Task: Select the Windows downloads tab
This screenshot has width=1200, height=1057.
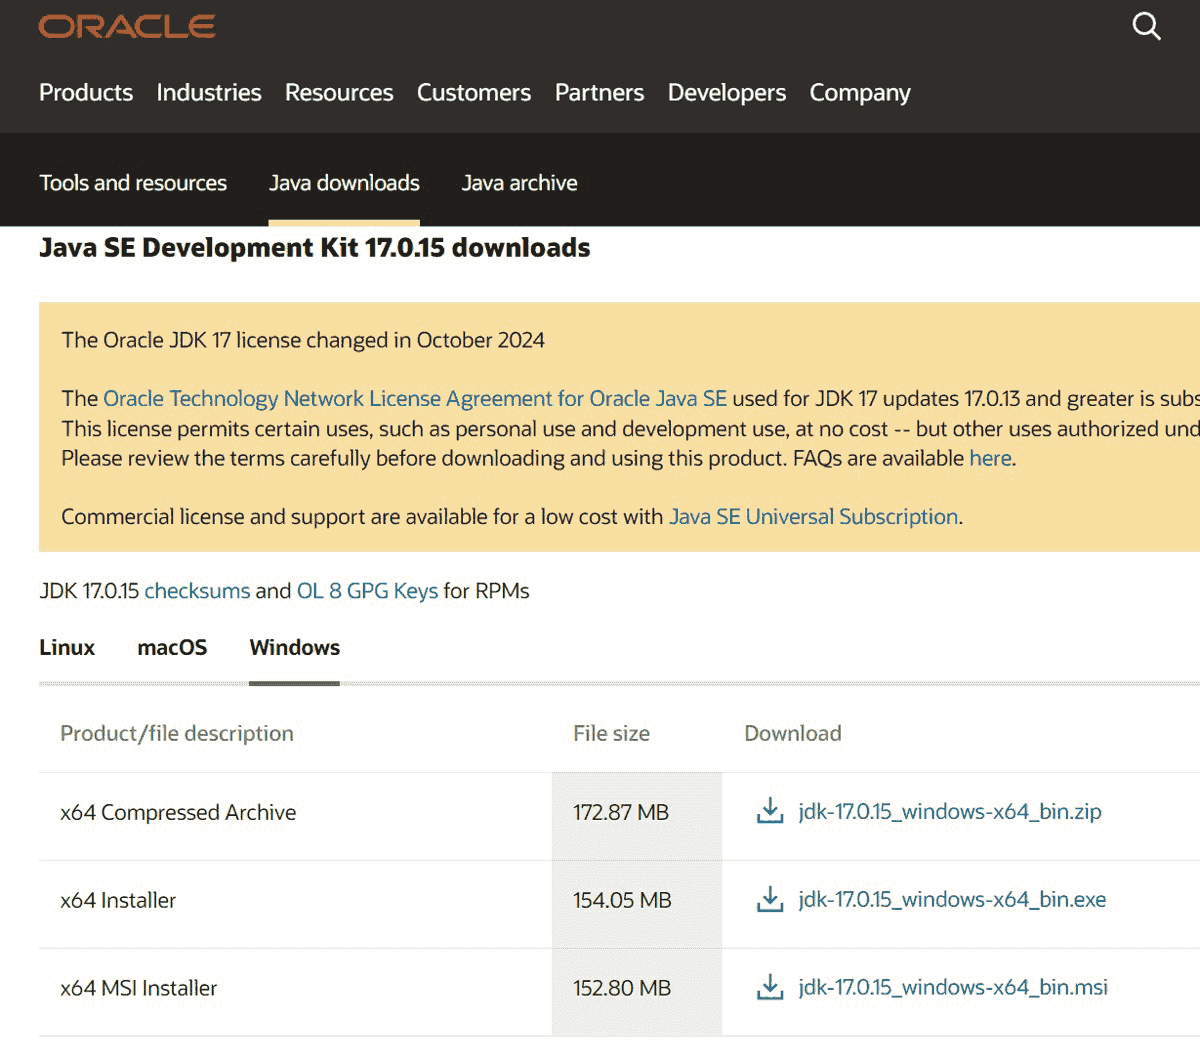Action: (x=294, y=648)
